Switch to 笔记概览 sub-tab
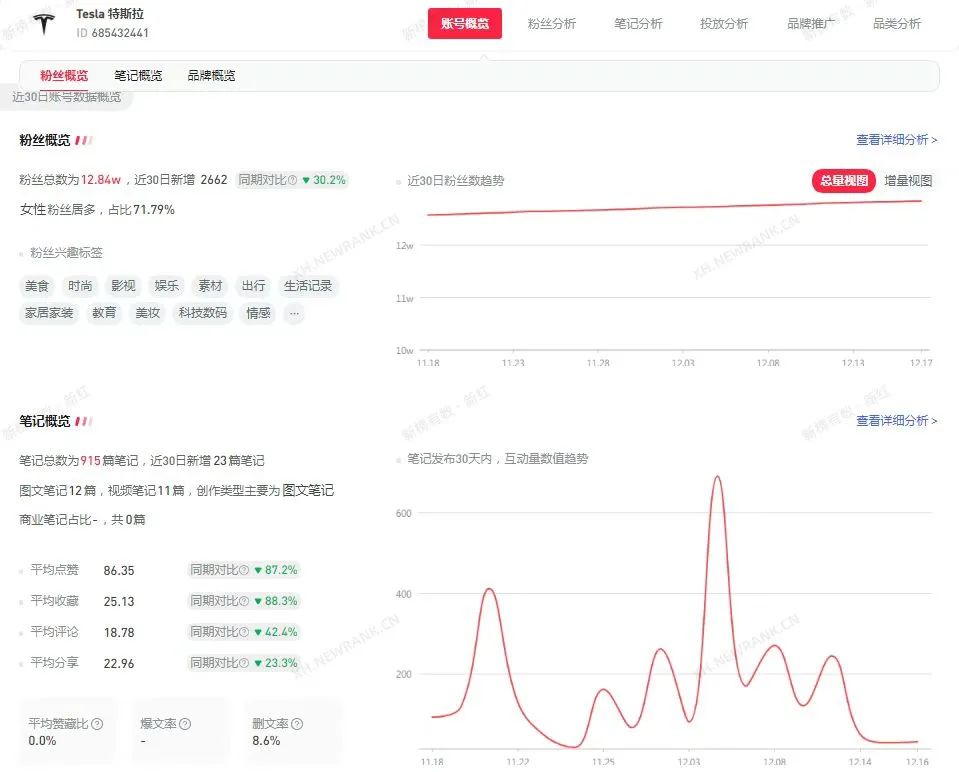 (138, 76)
